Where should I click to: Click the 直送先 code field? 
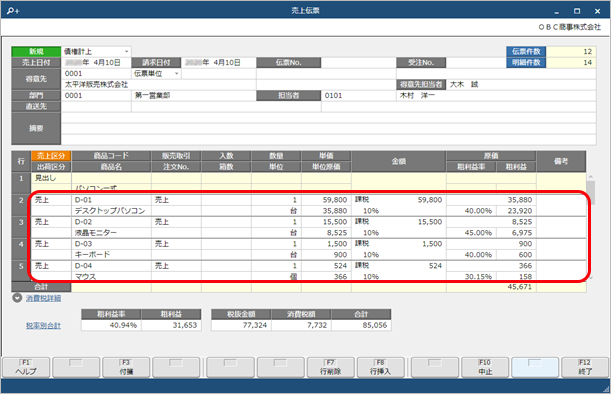[96, 106]
